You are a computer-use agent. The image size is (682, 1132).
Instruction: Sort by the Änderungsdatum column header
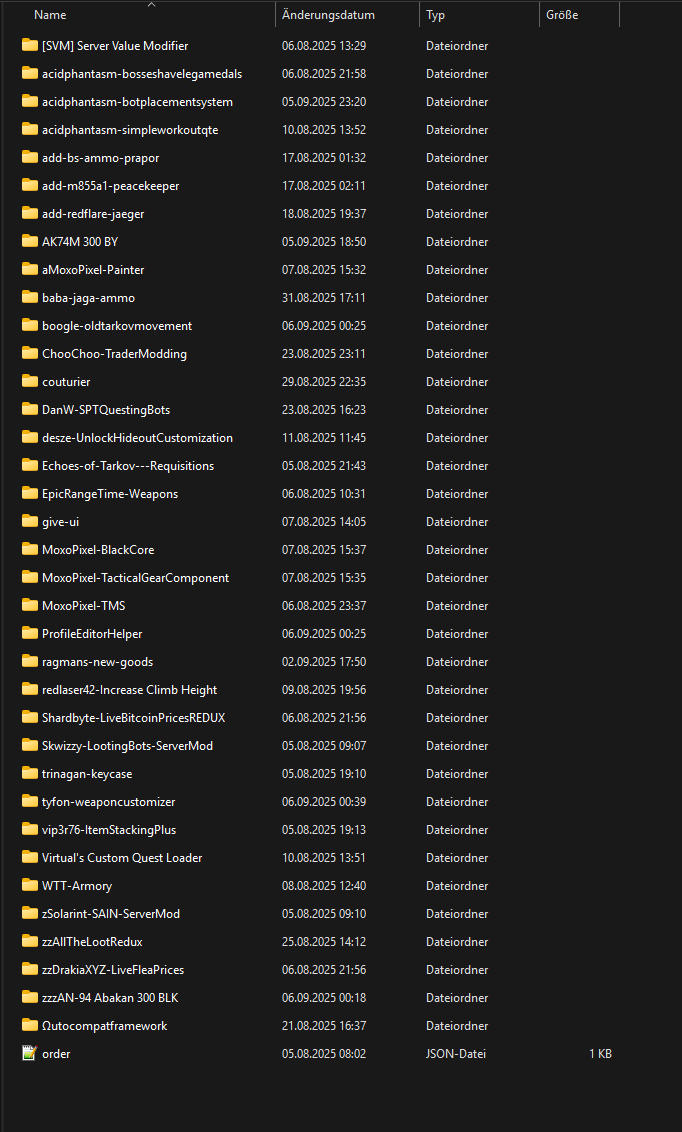click(328, 14)
